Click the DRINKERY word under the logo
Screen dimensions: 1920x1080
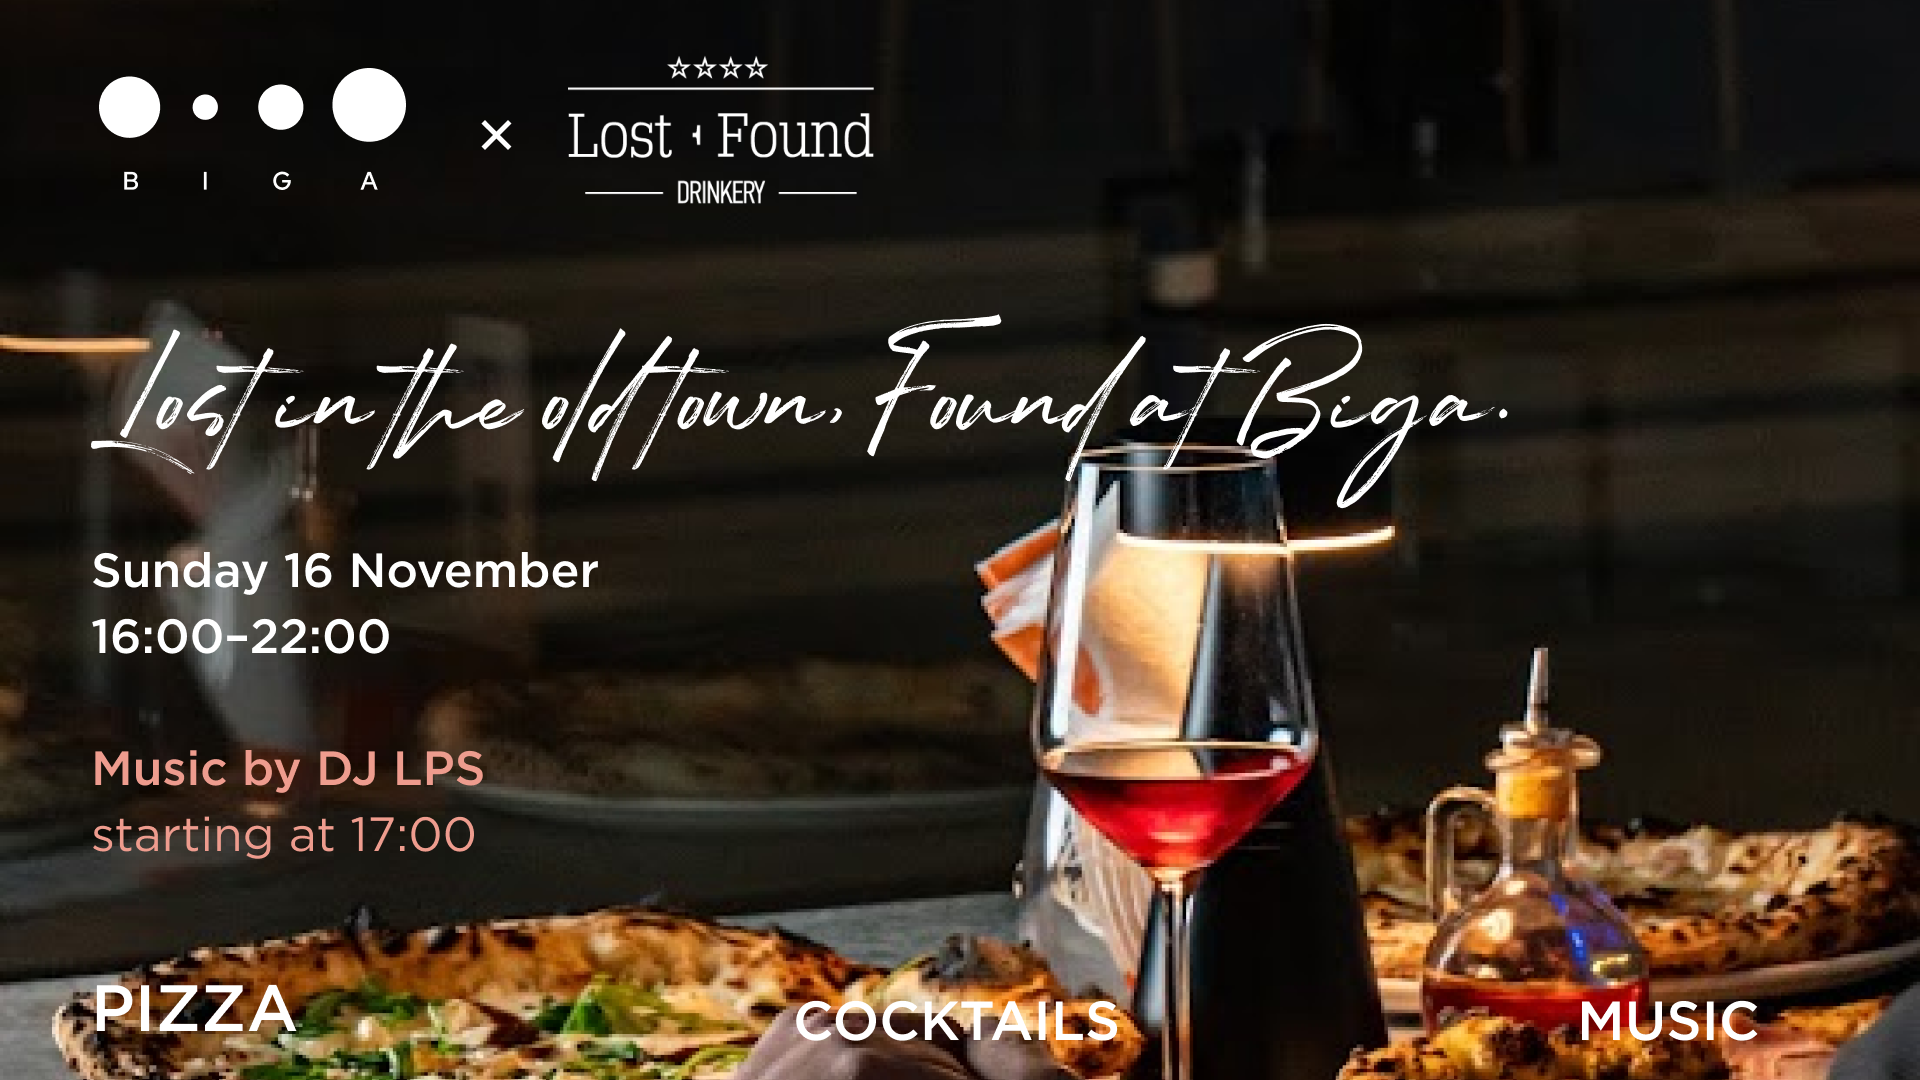[720, 193]
